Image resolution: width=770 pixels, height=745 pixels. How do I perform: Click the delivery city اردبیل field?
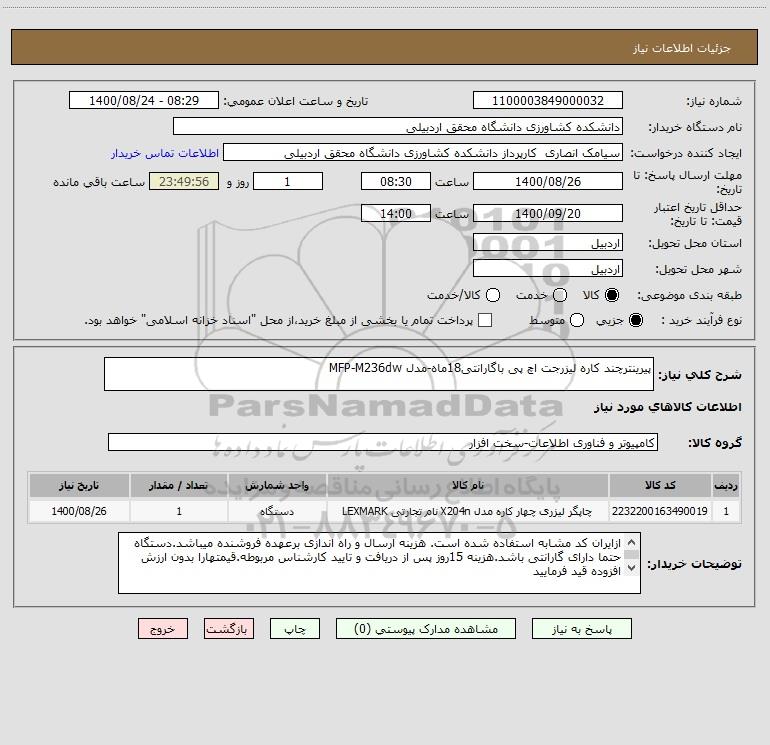[548, 269]
